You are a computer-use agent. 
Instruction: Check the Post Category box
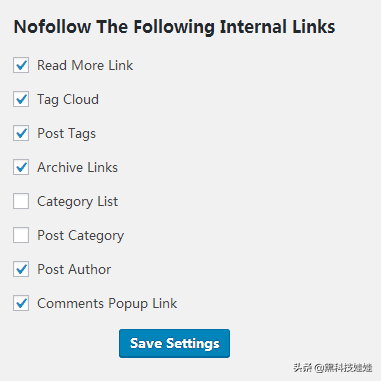[x=21, y=235]
